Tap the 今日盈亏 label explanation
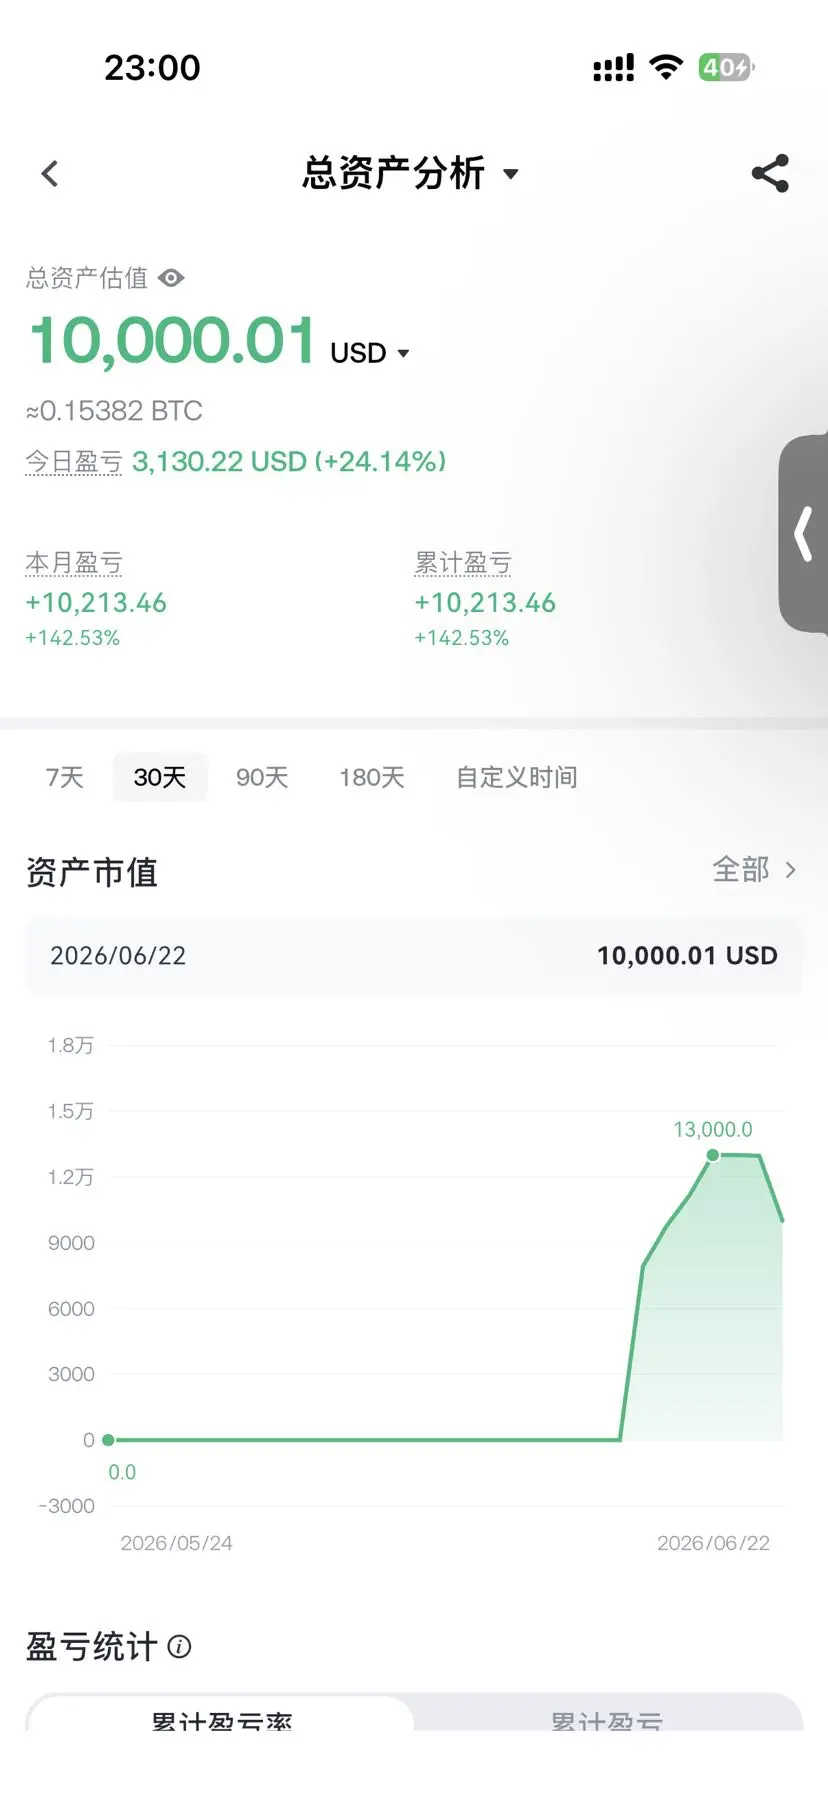This screenshot has width=828, height=1801. [x=74, y=461]
